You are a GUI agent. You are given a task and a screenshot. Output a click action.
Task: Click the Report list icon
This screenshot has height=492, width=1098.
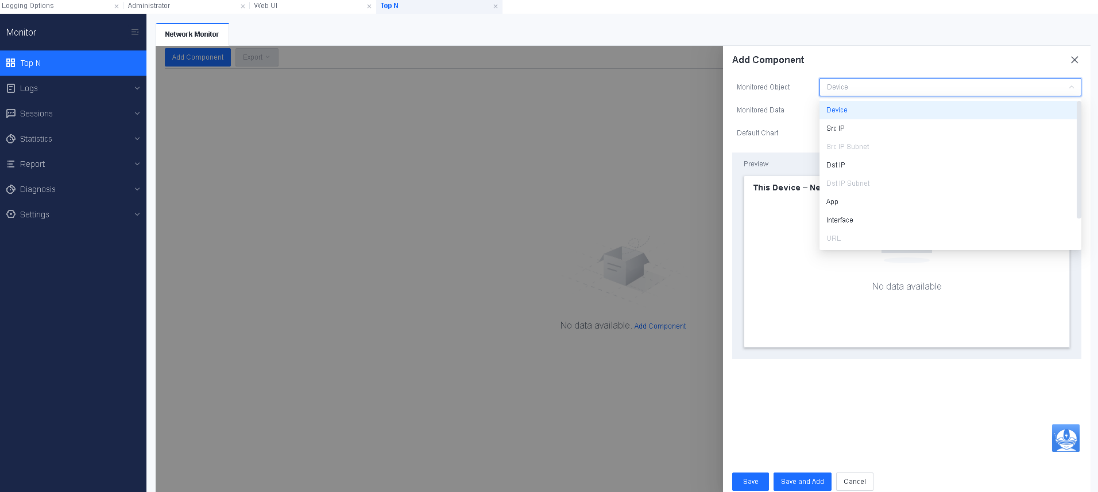pos(11,164)
